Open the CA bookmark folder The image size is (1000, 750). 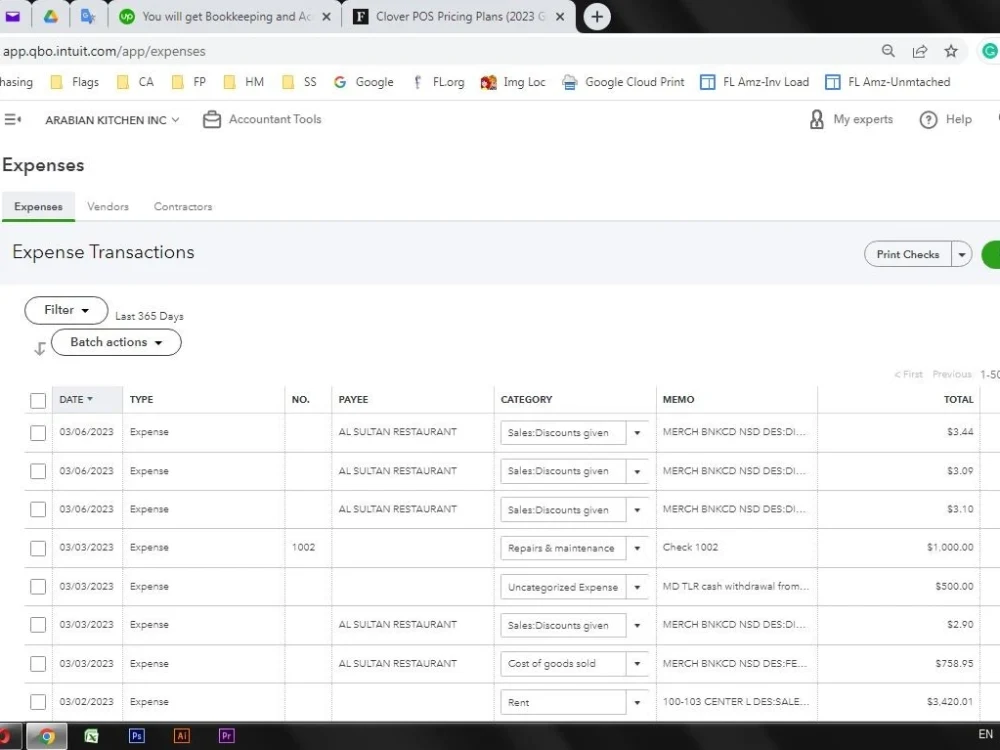coord(135,82)
